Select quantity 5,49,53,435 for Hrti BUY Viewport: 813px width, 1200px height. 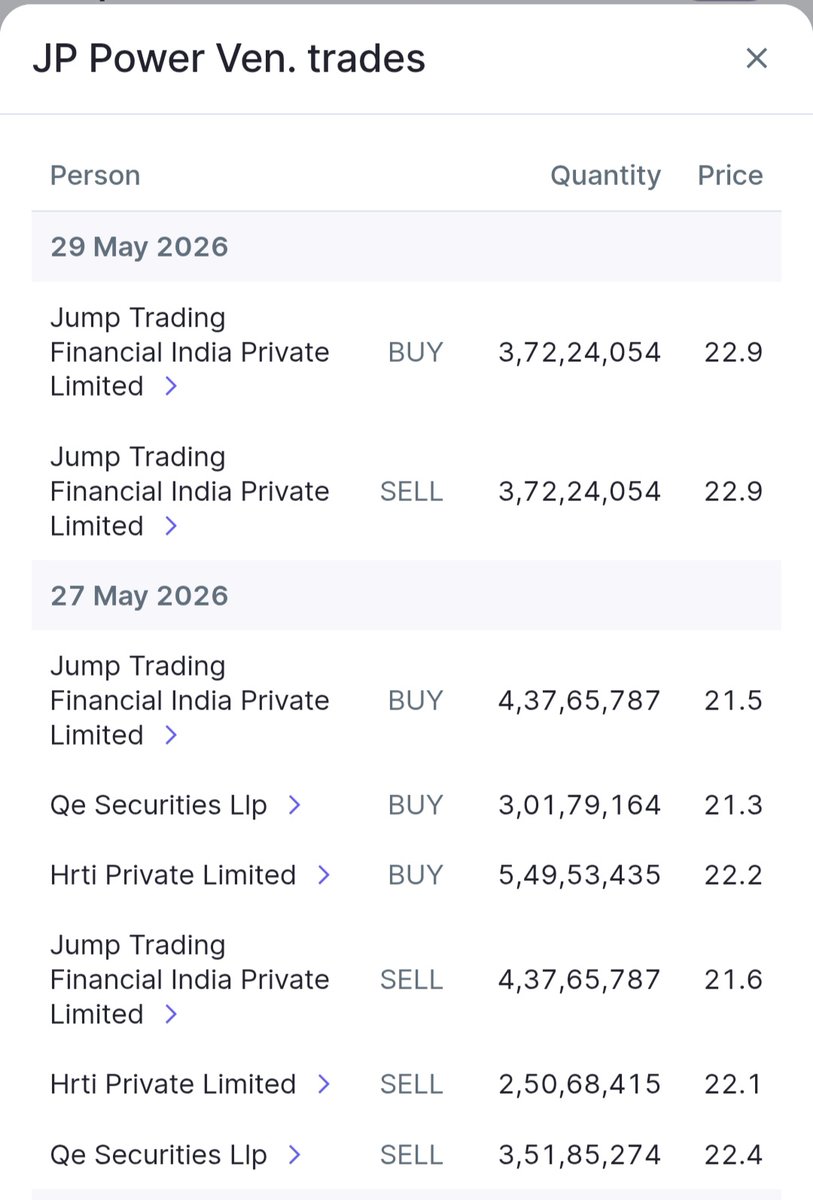[579, 875]
